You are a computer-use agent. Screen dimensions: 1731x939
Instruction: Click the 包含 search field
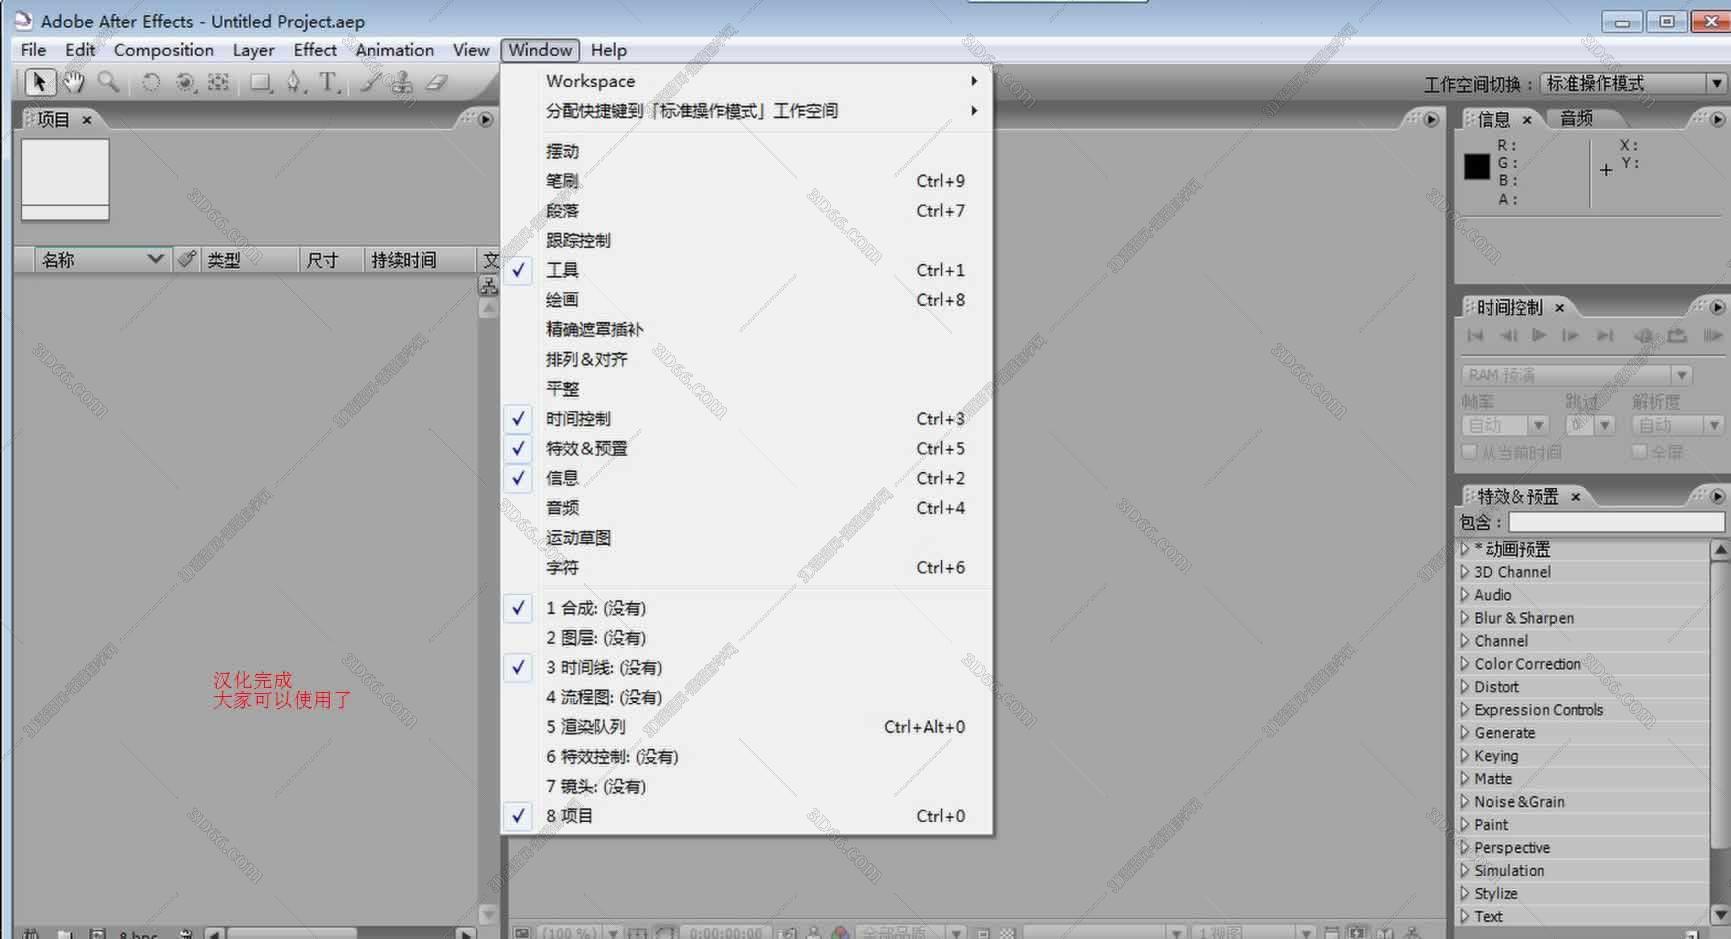(x=1616, y=522)
